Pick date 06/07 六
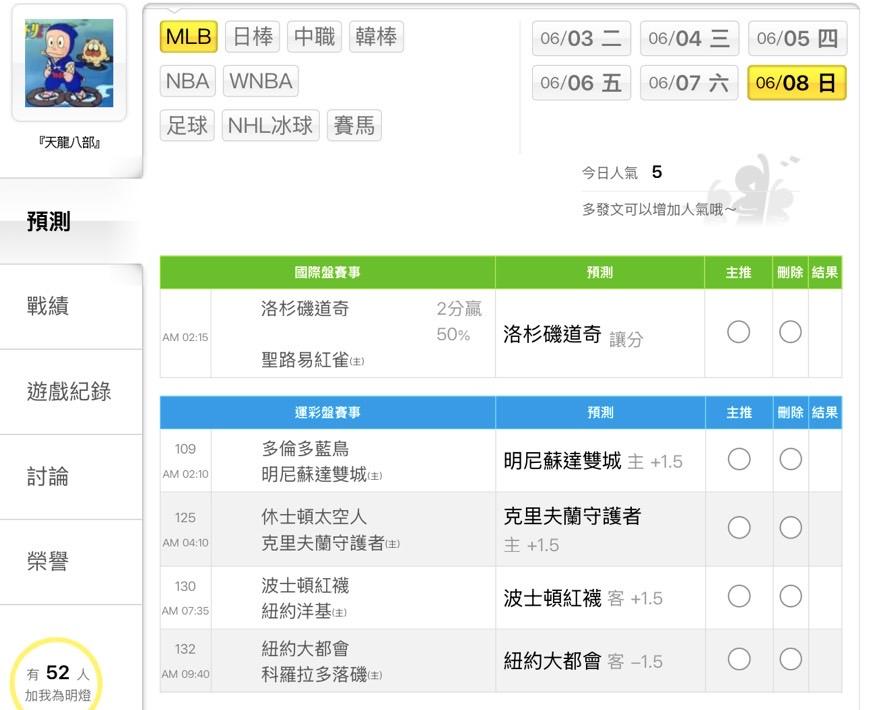Image resolution: width=869 pixels, height=710 pixels. point(689,83)
